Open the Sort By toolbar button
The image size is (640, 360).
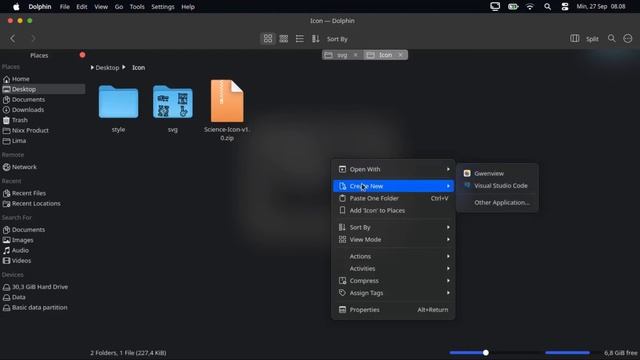(x=330, y=39)
